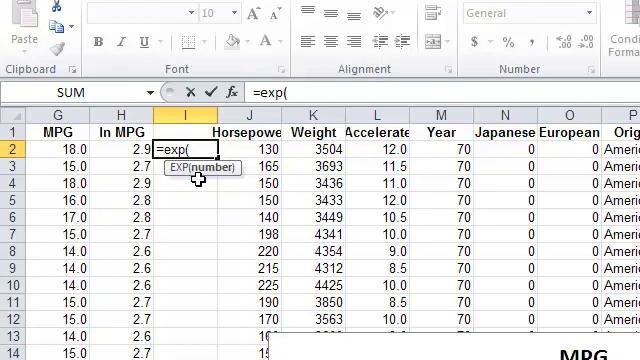
Task: Open the Font Color dropdown arrow
Action: 280,42
